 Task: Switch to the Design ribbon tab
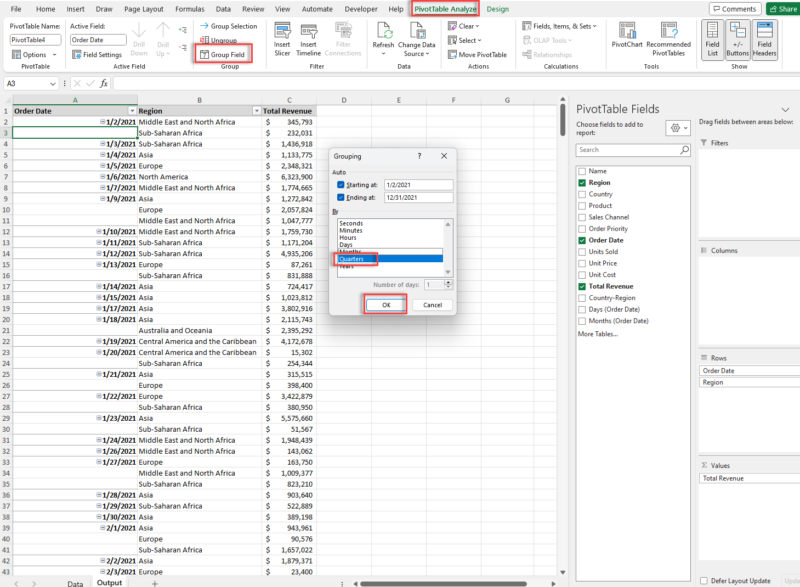point(498,7)
